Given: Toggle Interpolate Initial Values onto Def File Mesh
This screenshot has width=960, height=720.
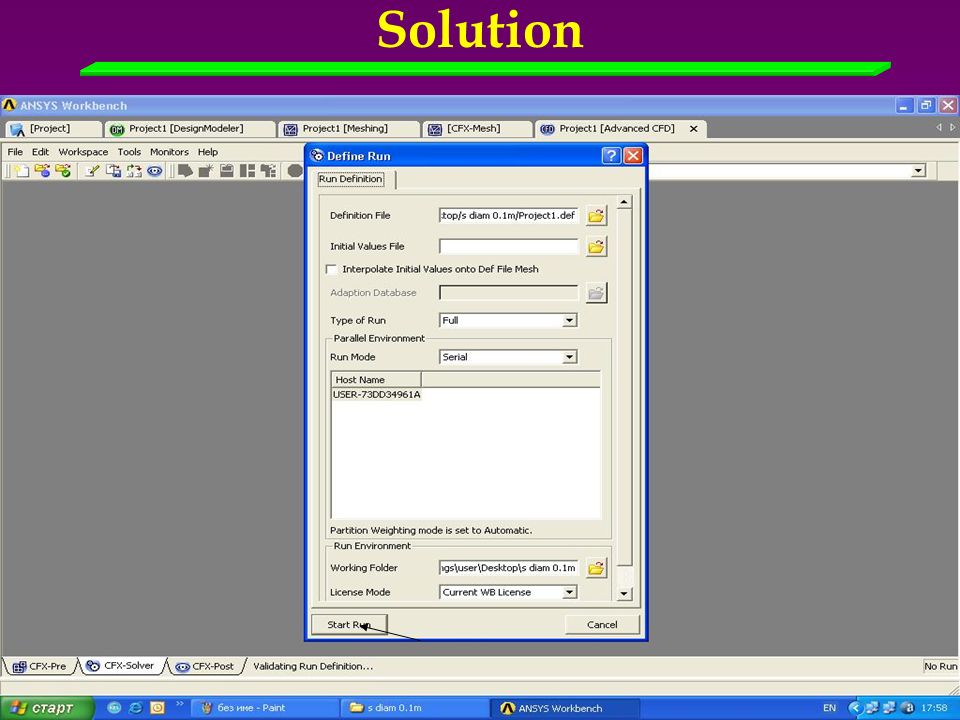Looking at the screenshot, I should [331, 269].
